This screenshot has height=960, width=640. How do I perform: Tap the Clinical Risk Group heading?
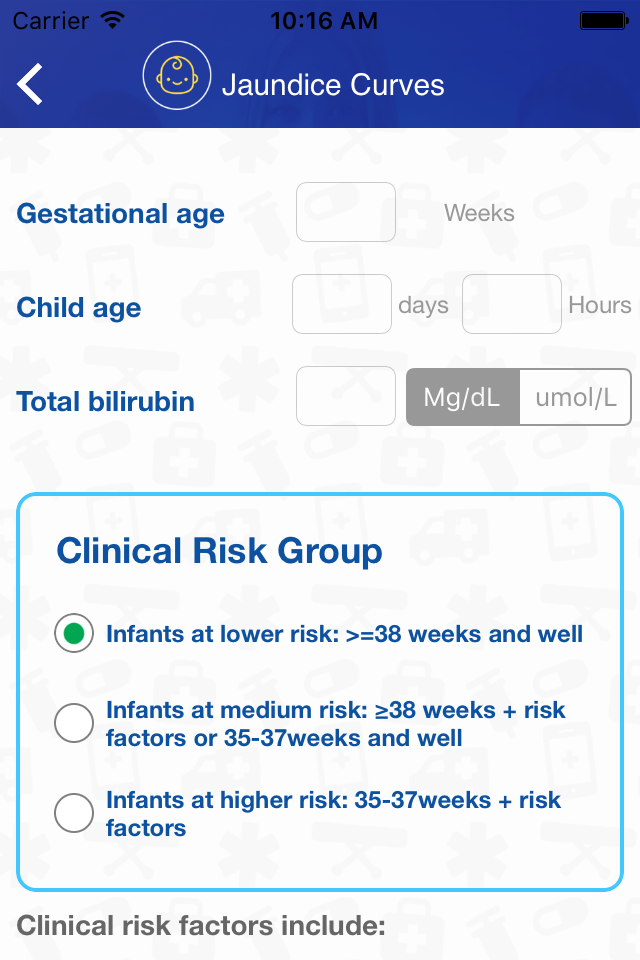[x=219, y=550]
